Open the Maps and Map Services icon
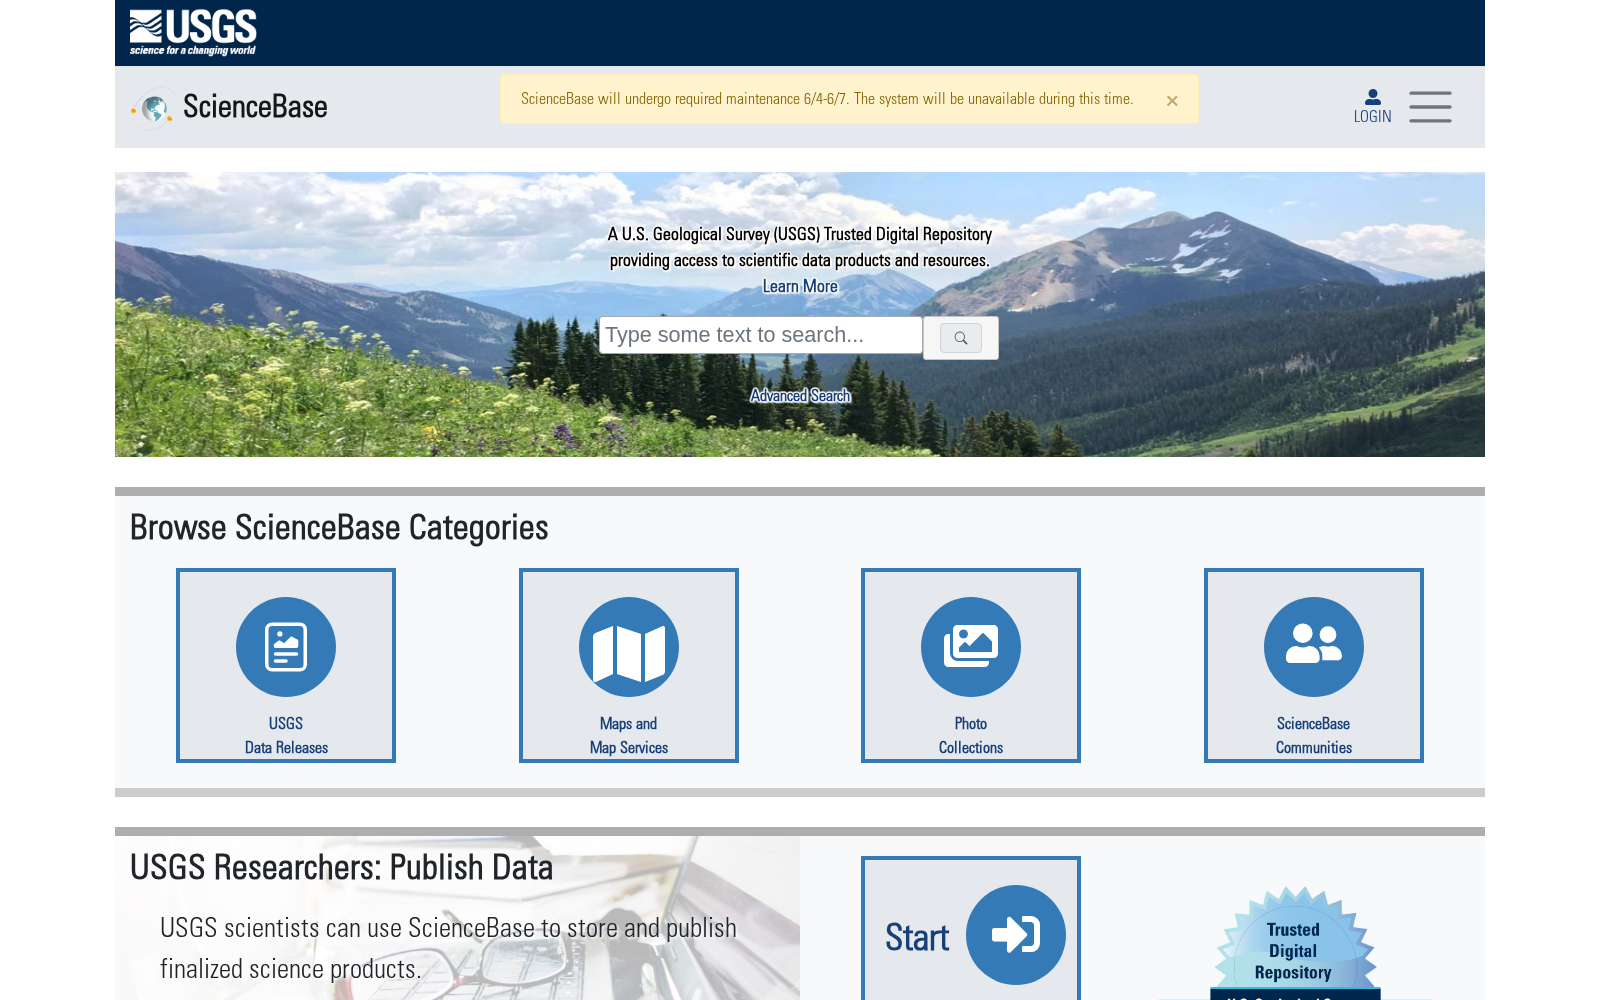The image size is (1600, 1000). (629, 647)
